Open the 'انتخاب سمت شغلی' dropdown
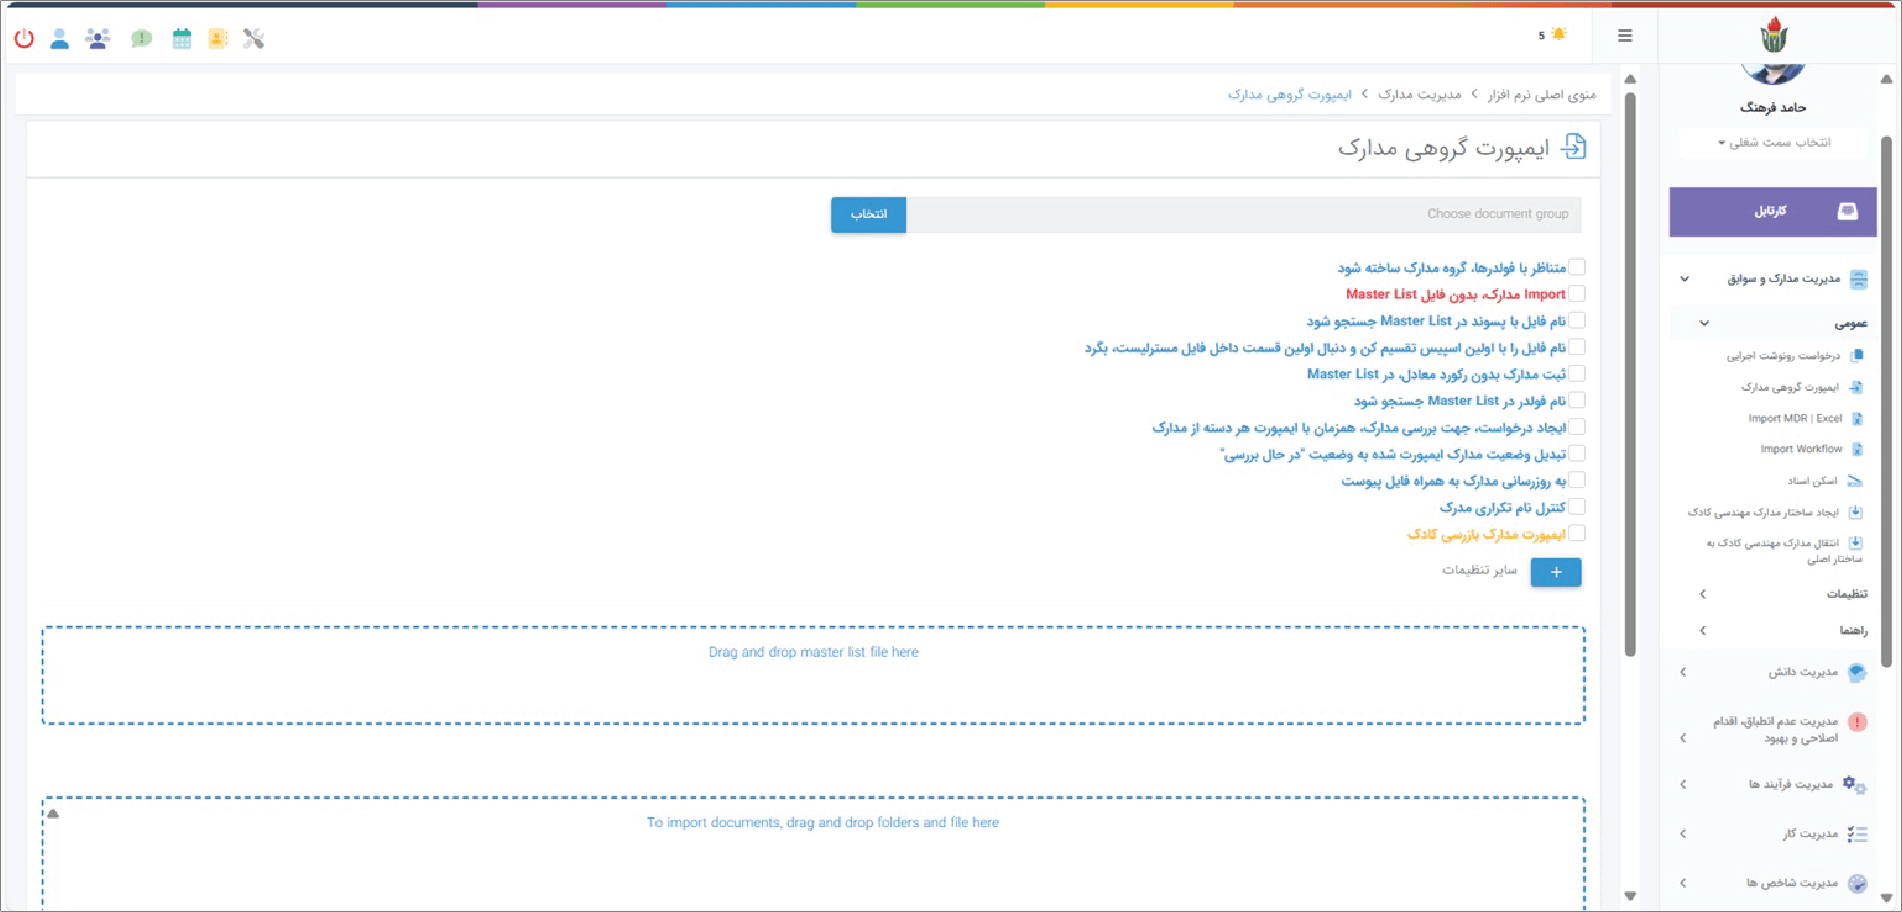The width and height of the screenshot is (1902, 912). click(1774, 143)
